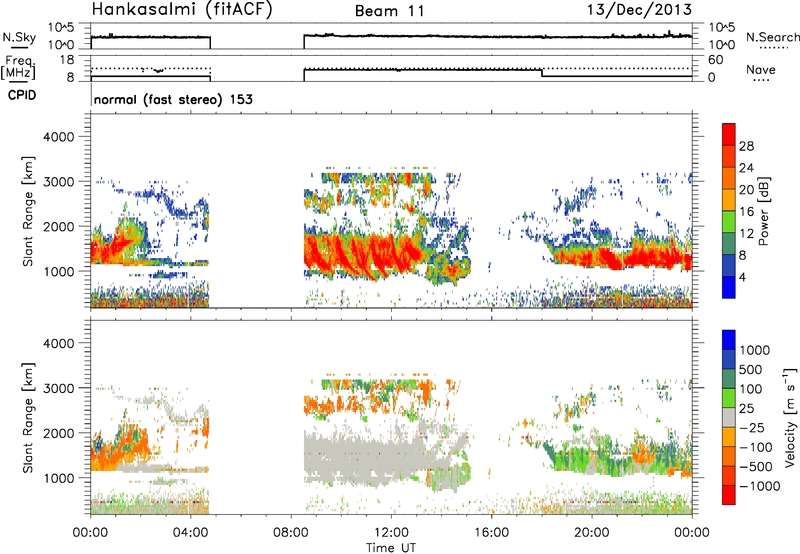Click the 1000 tick on velocity panel
800x554 pixels.
click(x=58, y=478)
